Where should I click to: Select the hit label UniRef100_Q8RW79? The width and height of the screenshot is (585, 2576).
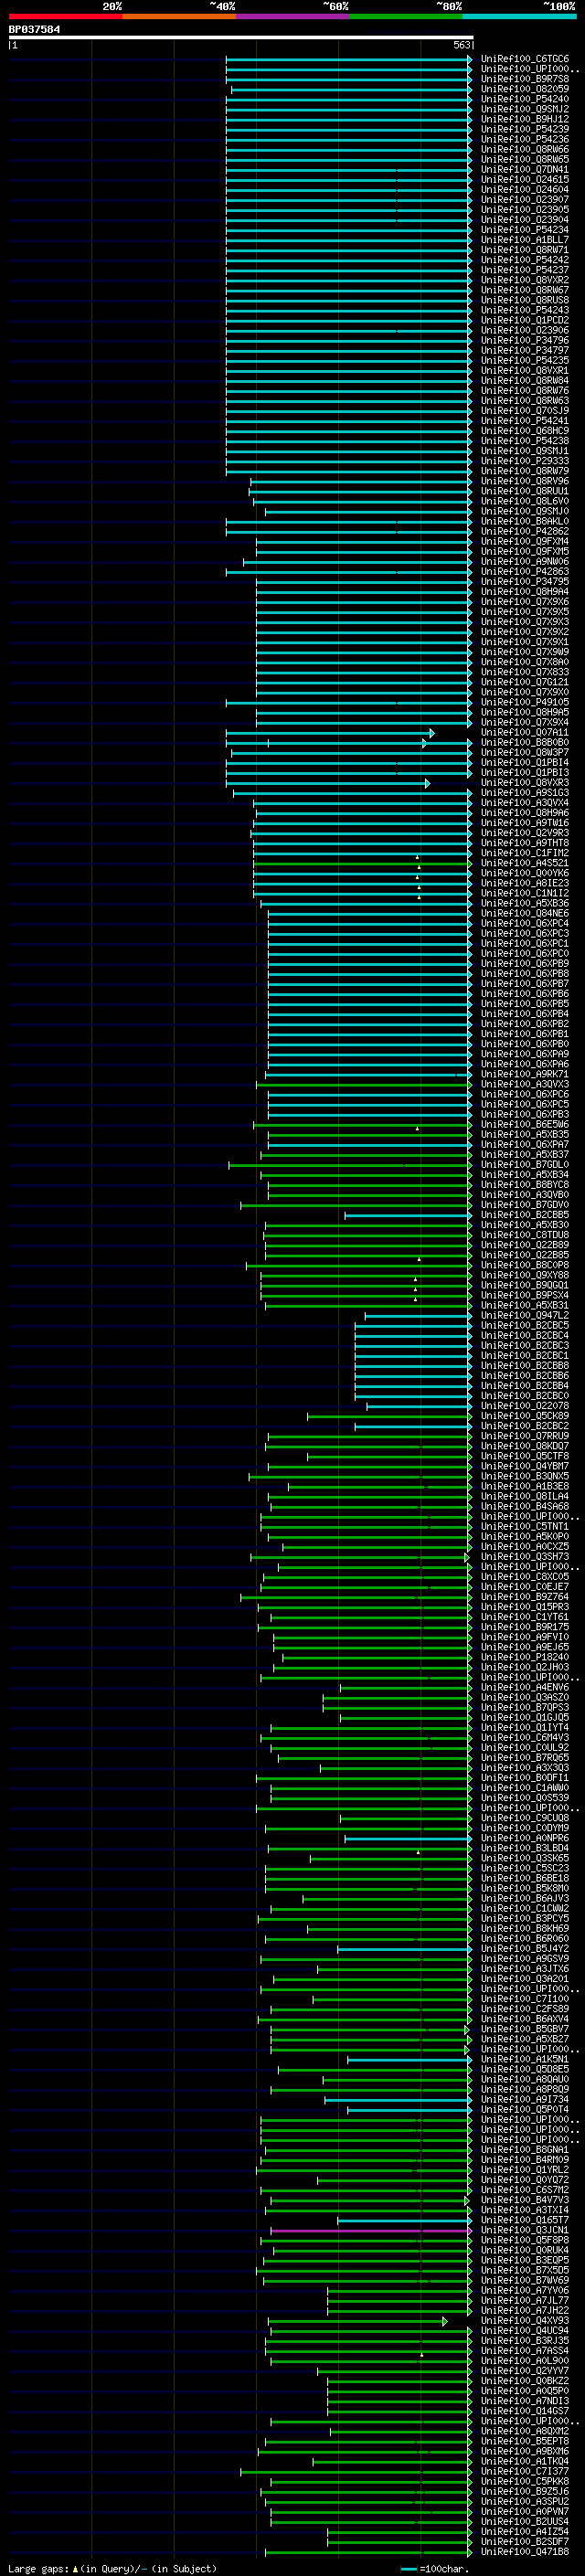pyautogui.click(x=525, y=471)
